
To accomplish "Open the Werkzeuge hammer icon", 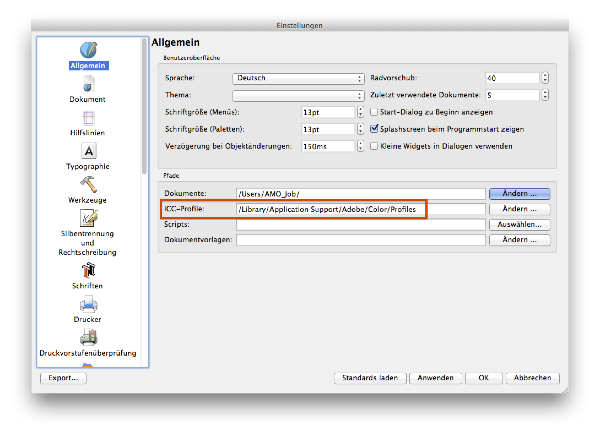I will pyautogui.click(x=88, y=185).
